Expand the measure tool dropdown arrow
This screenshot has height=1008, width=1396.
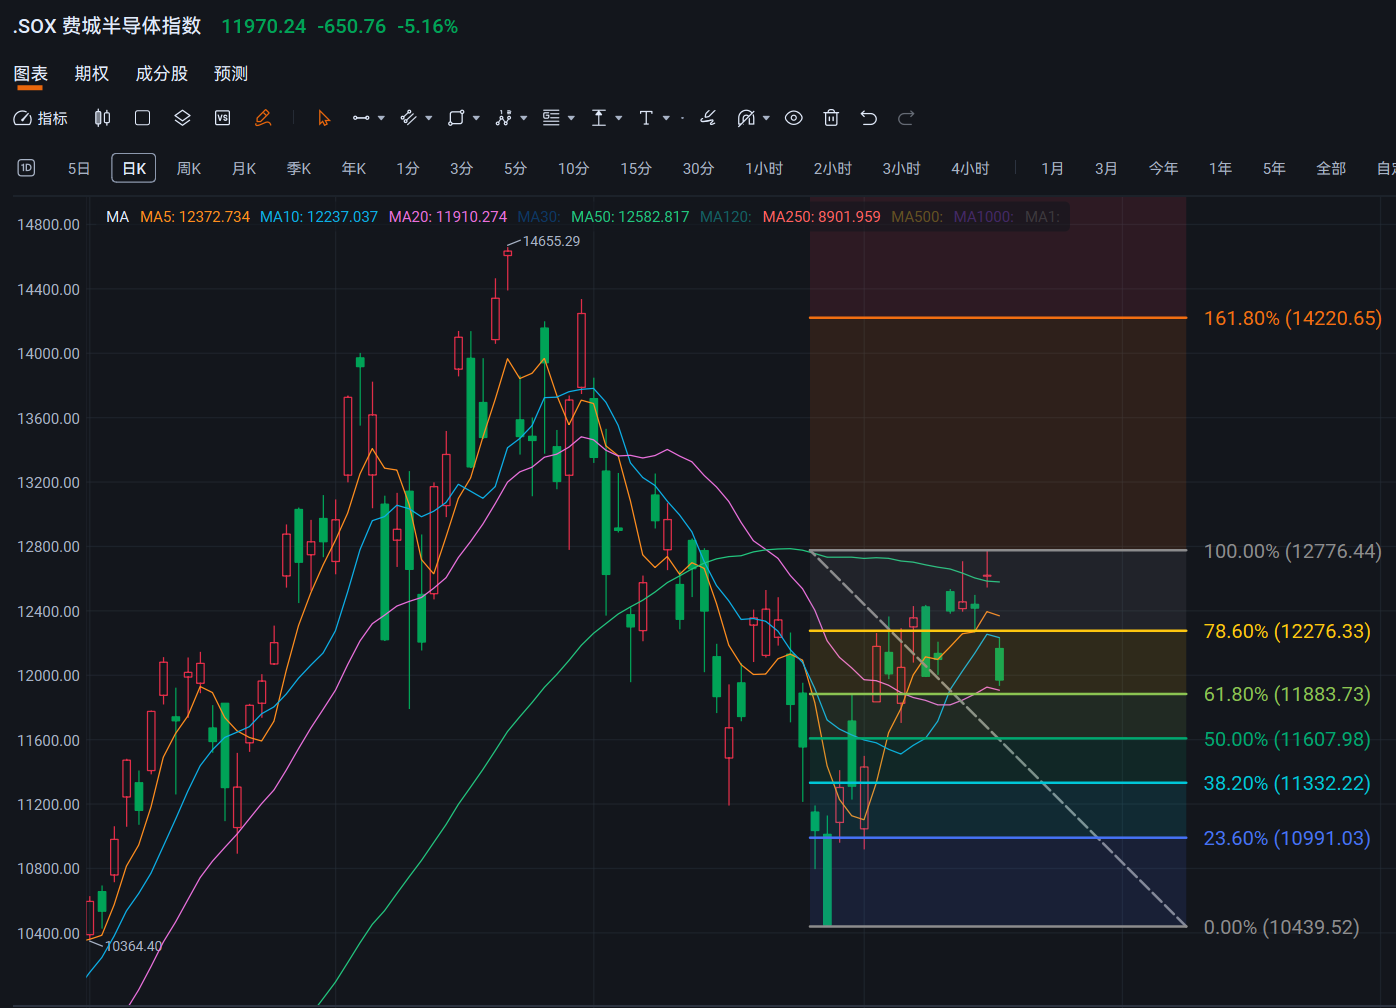[619, 118]
